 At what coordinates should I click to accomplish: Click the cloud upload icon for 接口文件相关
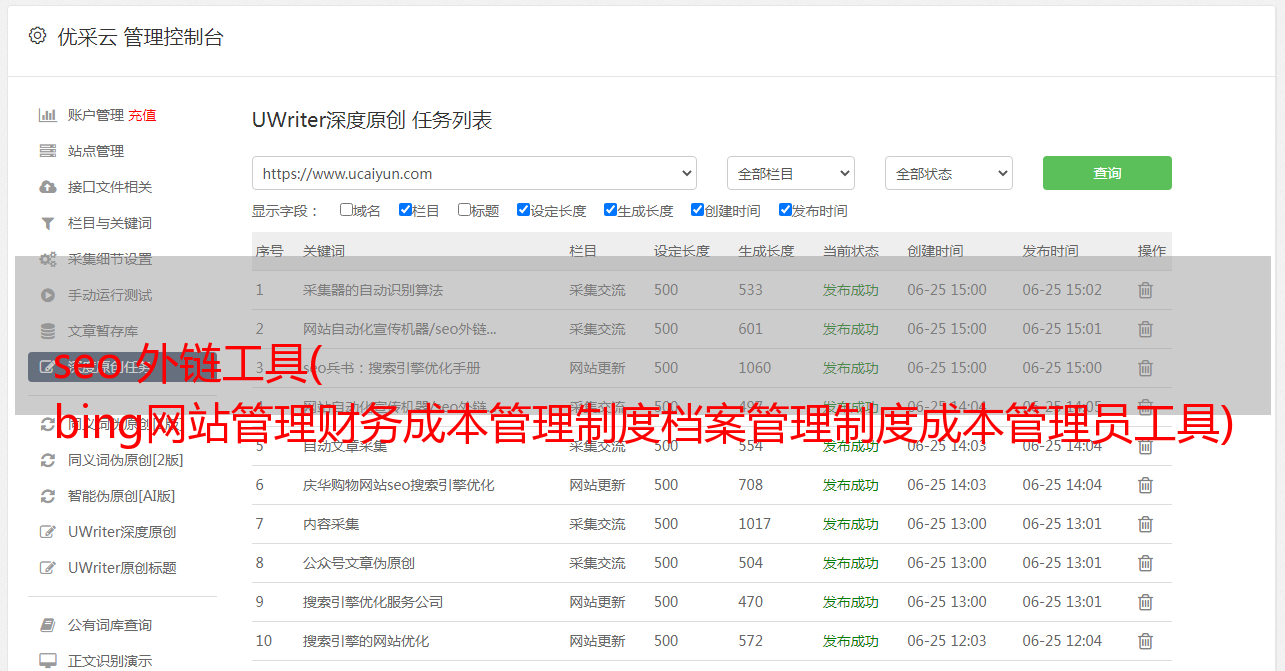47,187
